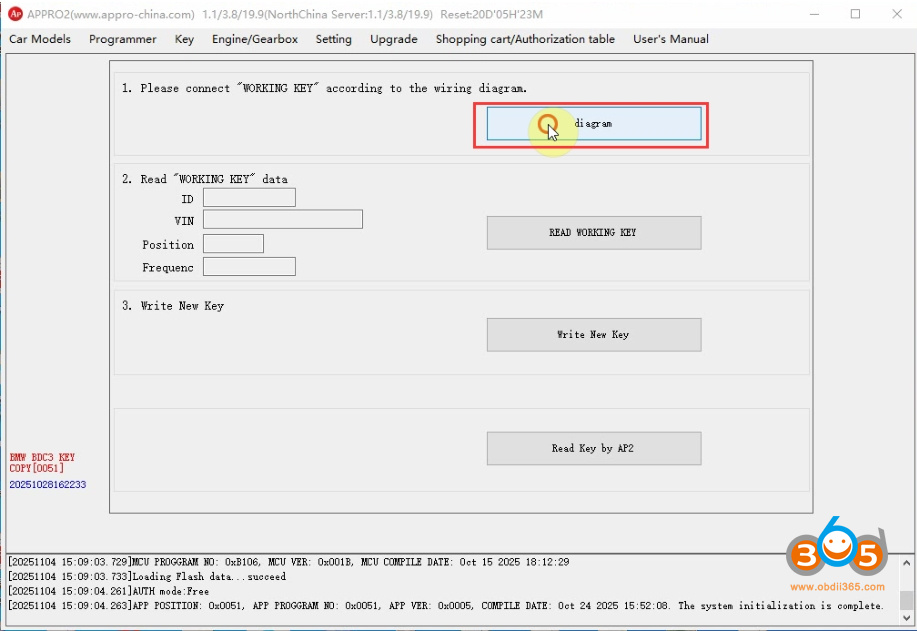917x631 pixels.
Task: Click the VIN input field
Action: 282,219
